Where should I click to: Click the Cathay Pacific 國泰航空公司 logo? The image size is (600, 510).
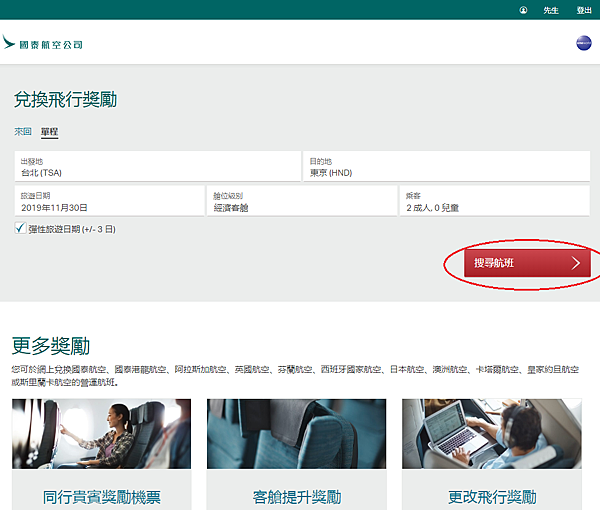[x=42, y=42]
